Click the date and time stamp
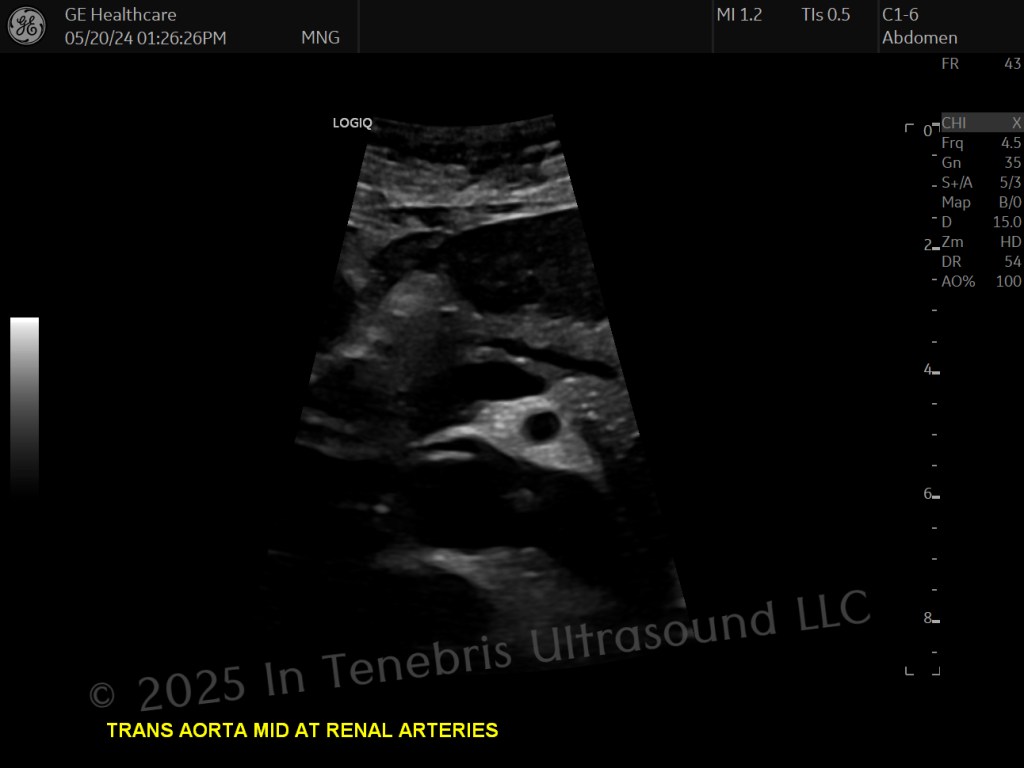 click(146, 38)
